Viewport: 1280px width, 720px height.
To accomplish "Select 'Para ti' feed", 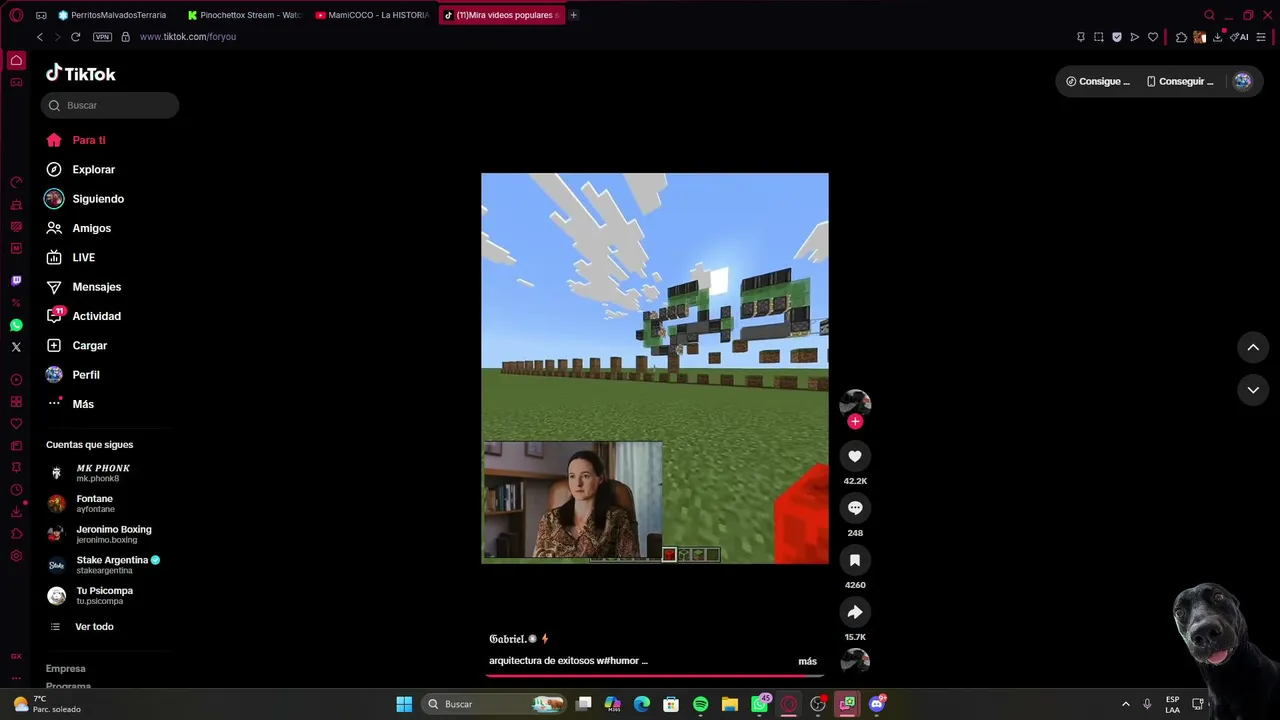I will pyautogui.click(x=89, y=141).
